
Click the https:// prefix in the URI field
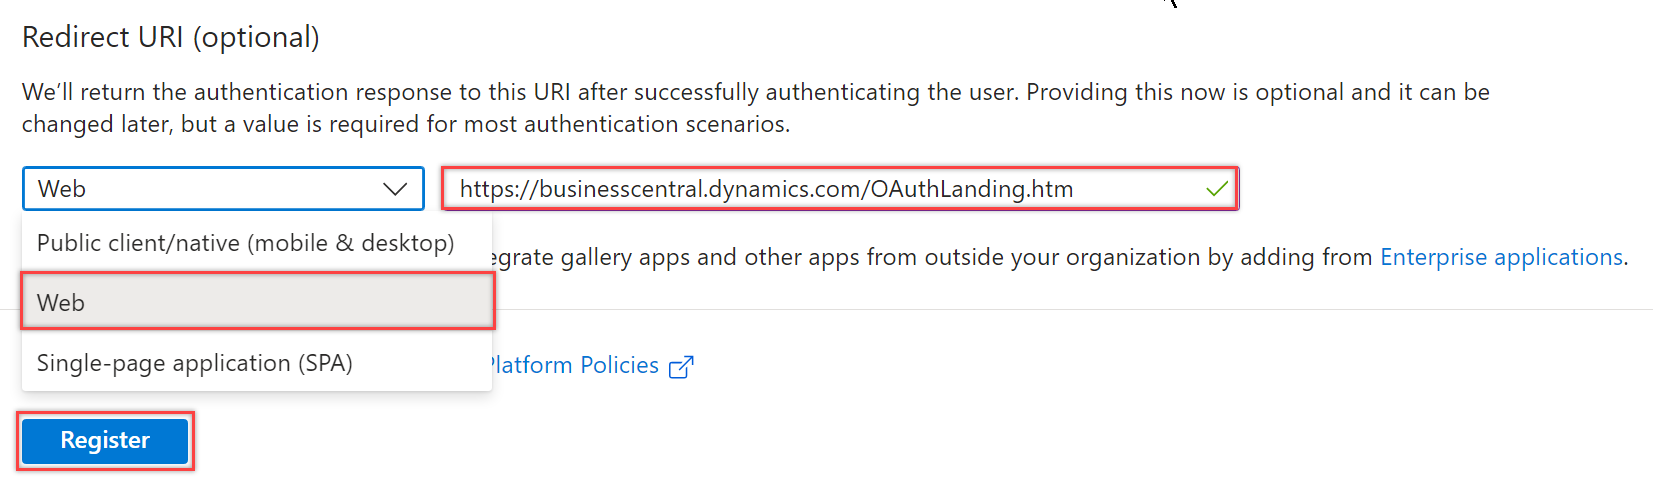(497, 189)
